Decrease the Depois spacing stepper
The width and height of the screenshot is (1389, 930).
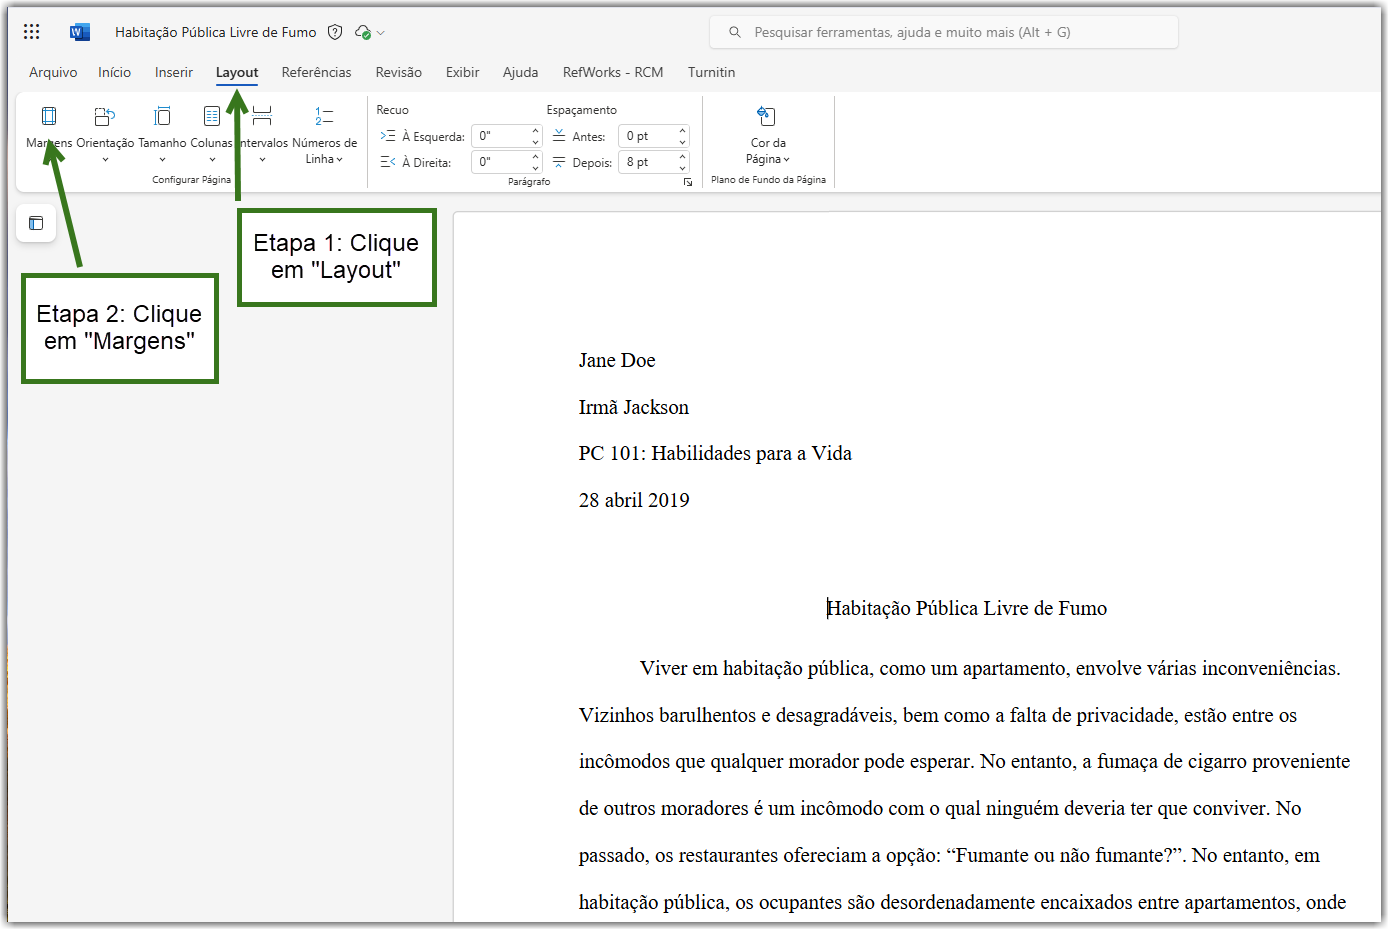(x=682, y=168)
